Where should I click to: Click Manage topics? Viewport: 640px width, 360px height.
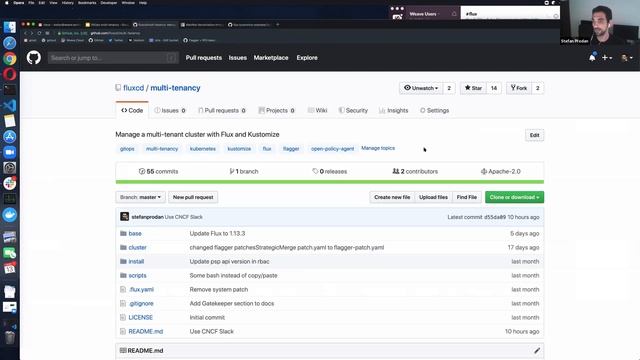click(x=378, y=148)
